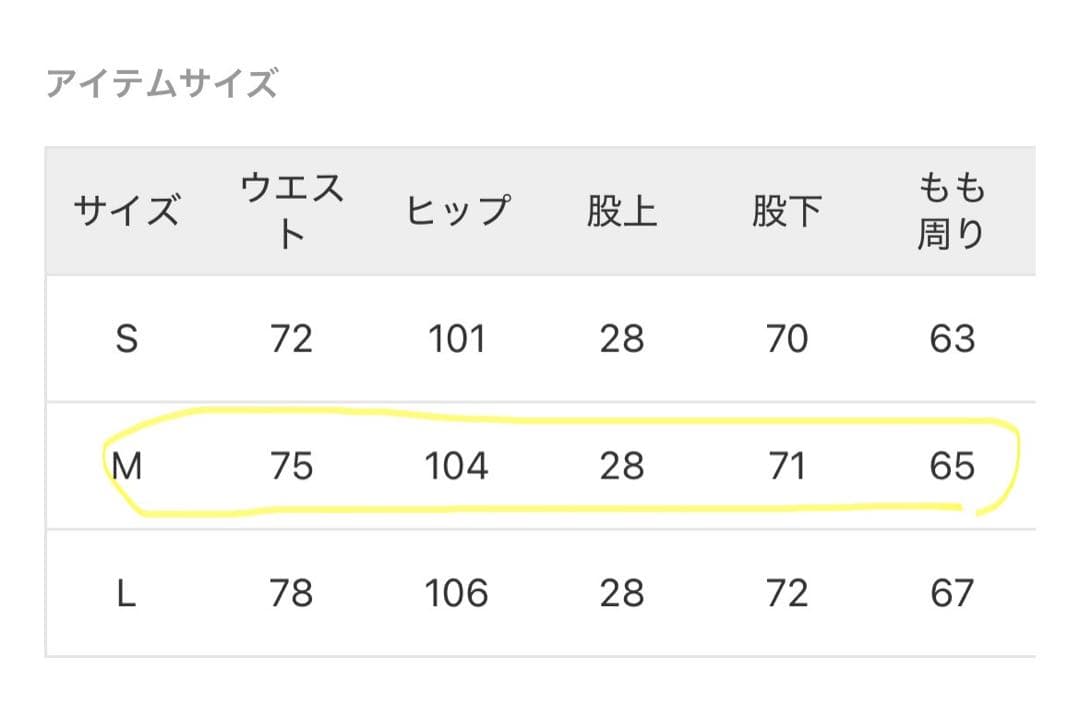Click the アイテムサイズ heading
The image size is (1080, 719).
pyautogui.click(x=161, y=84)
